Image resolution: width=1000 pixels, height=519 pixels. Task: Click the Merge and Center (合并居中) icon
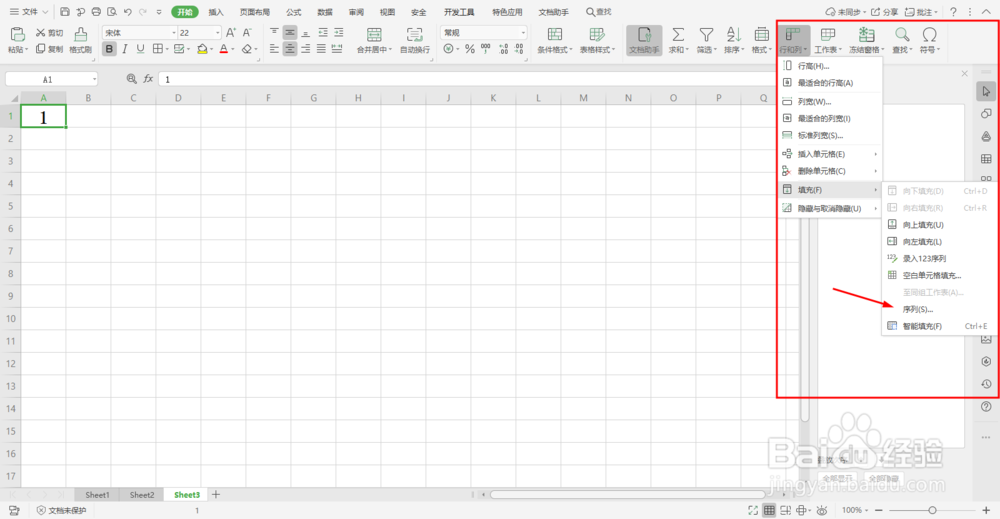[x=374, y=34]
